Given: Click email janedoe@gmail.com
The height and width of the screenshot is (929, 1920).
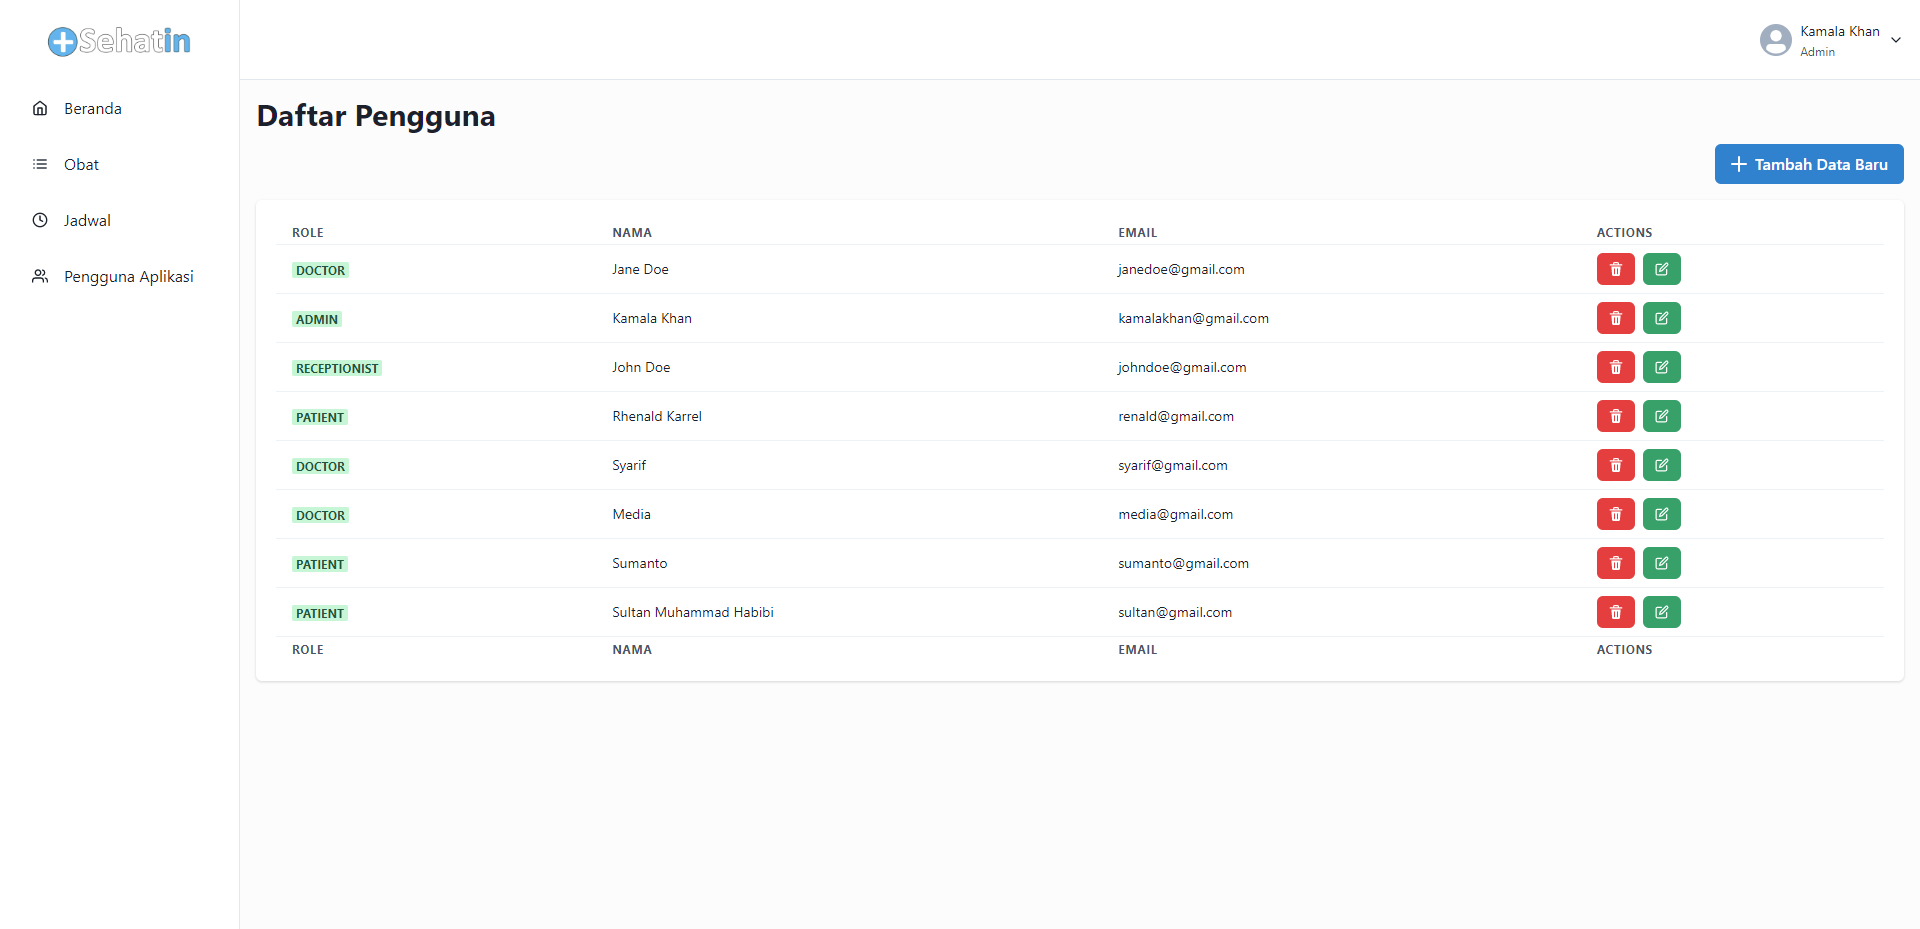Looking at the screenshot, I should coord(1181,269).
